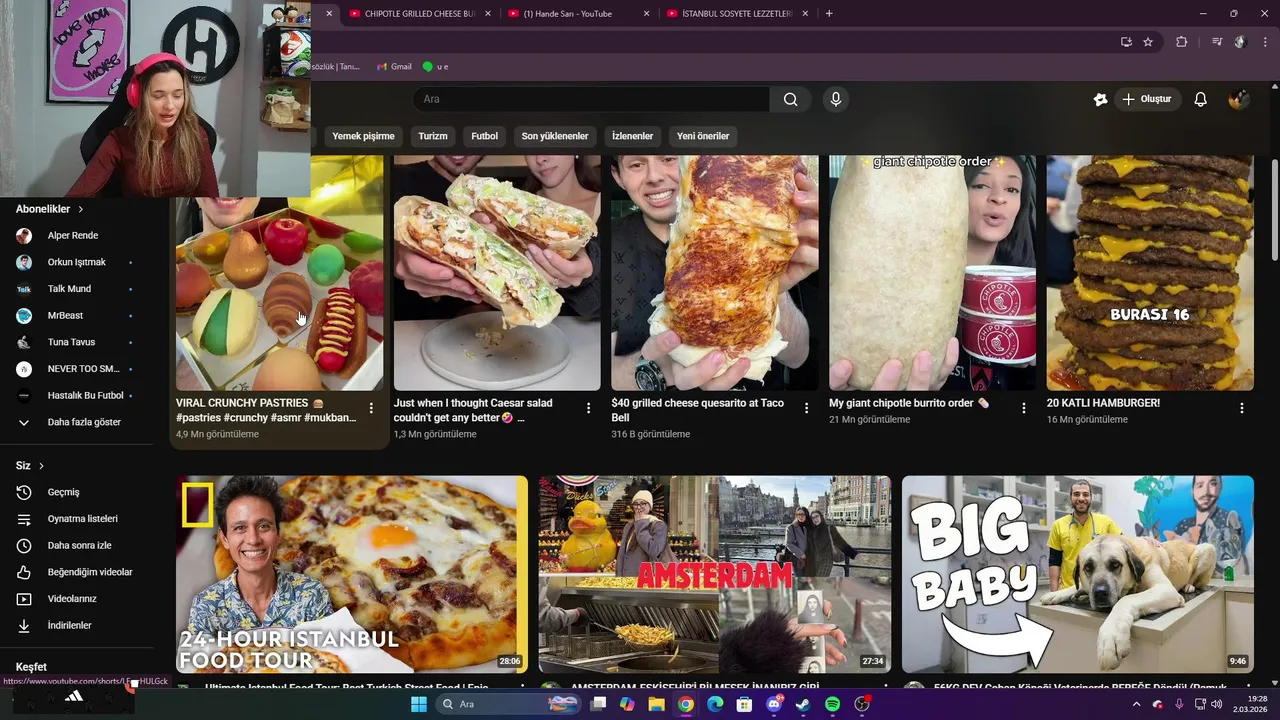Open Chrome profile avatar
The height and width of the screenshot is (720, 1280).
(1240, 42)
